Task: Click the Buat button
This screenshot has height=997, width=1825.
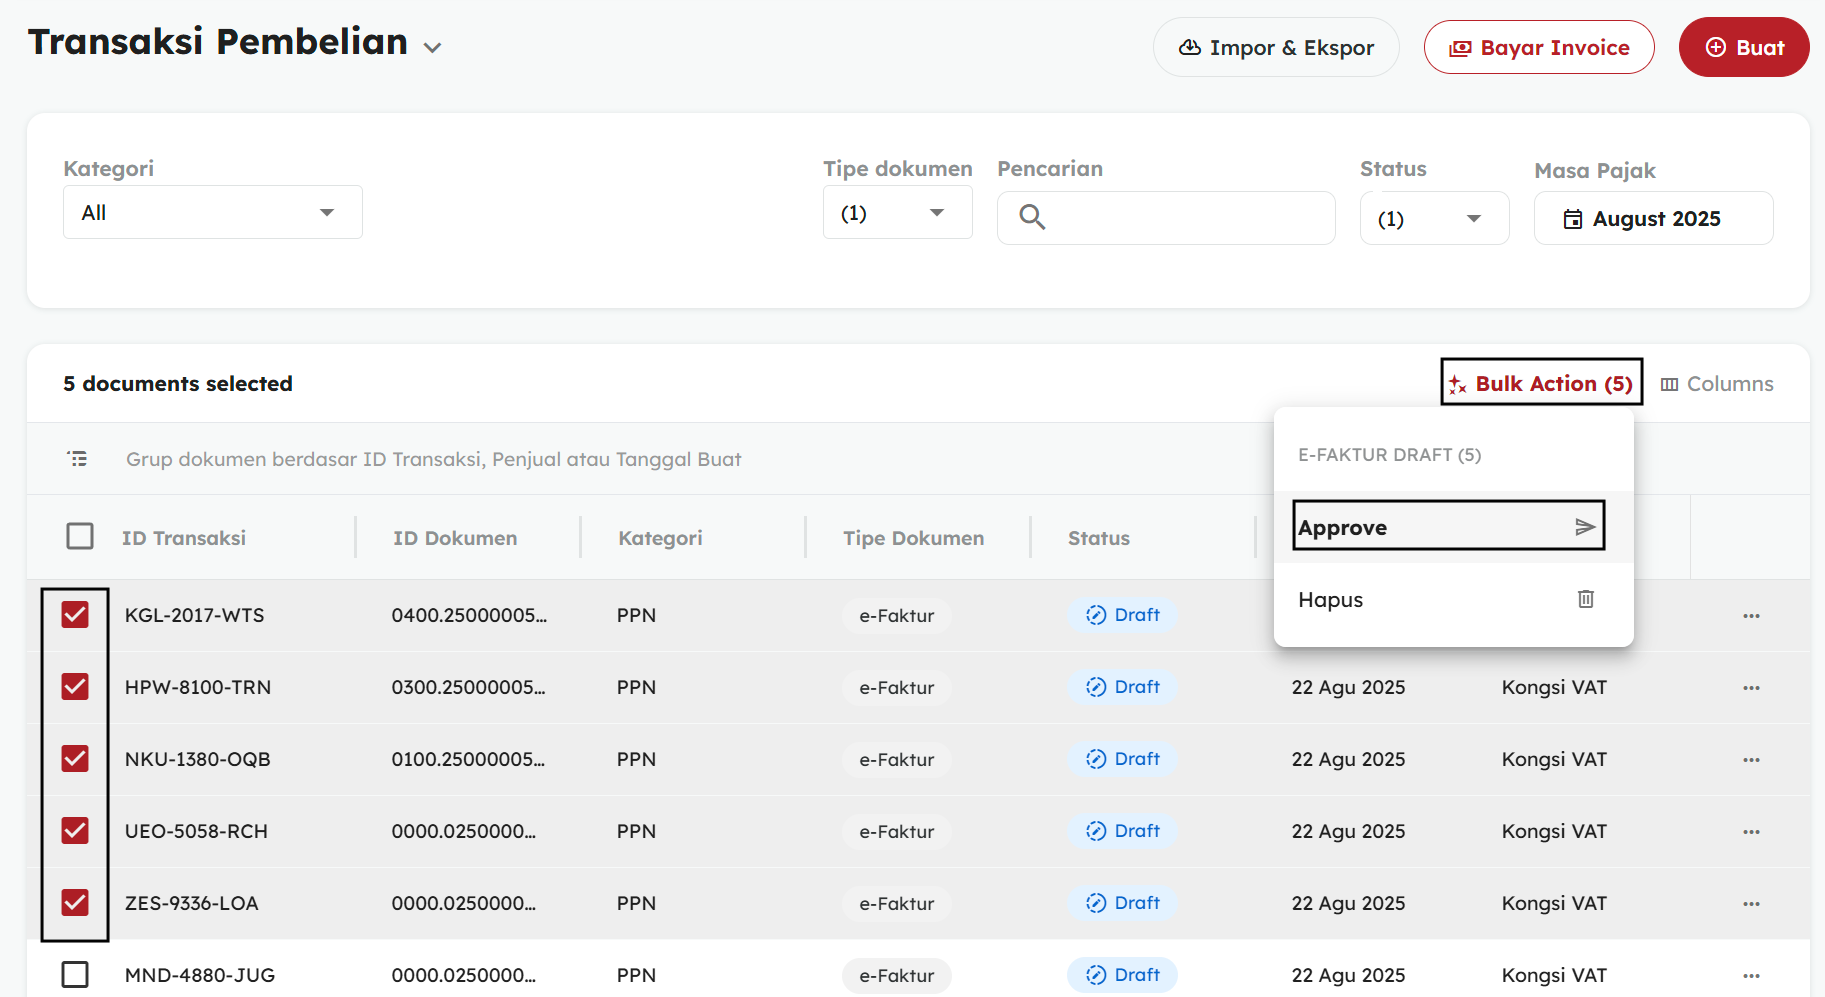Action: click(x=1744, y=47)
